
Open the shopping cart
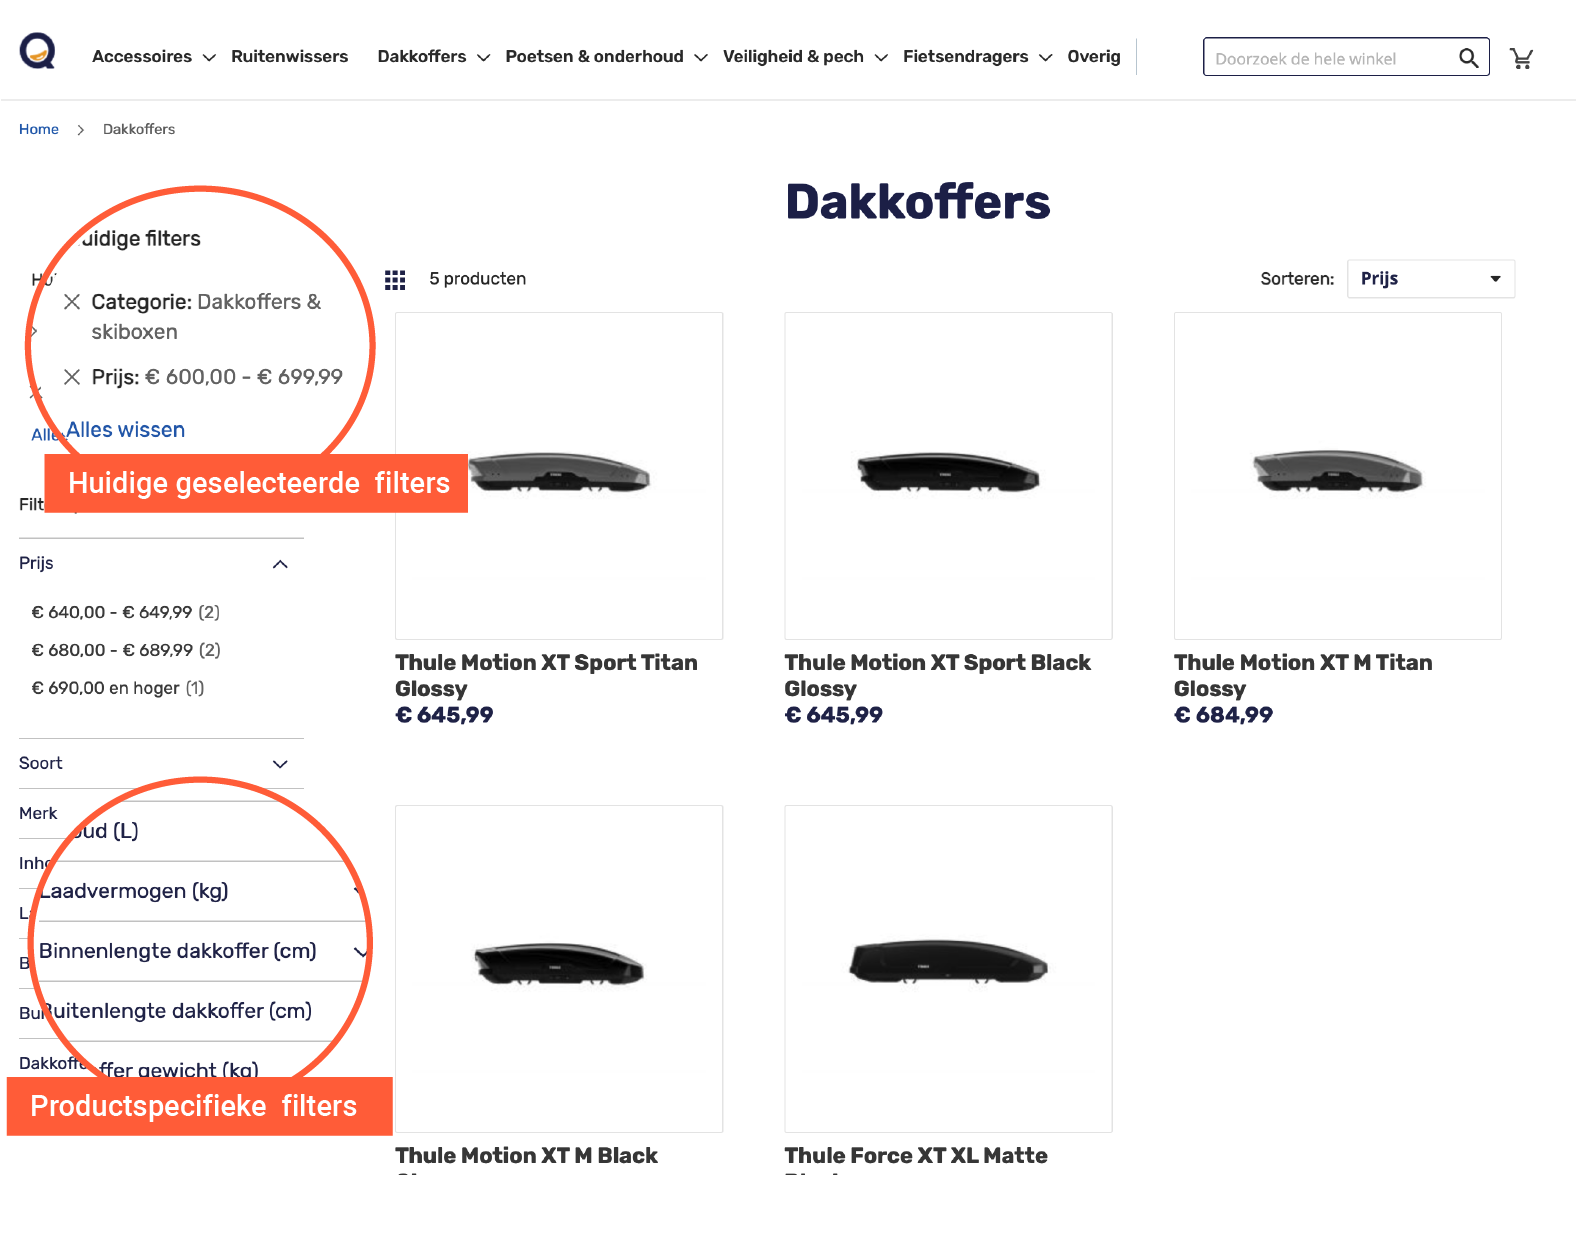pyautogui.click(x=1522, y=58)
